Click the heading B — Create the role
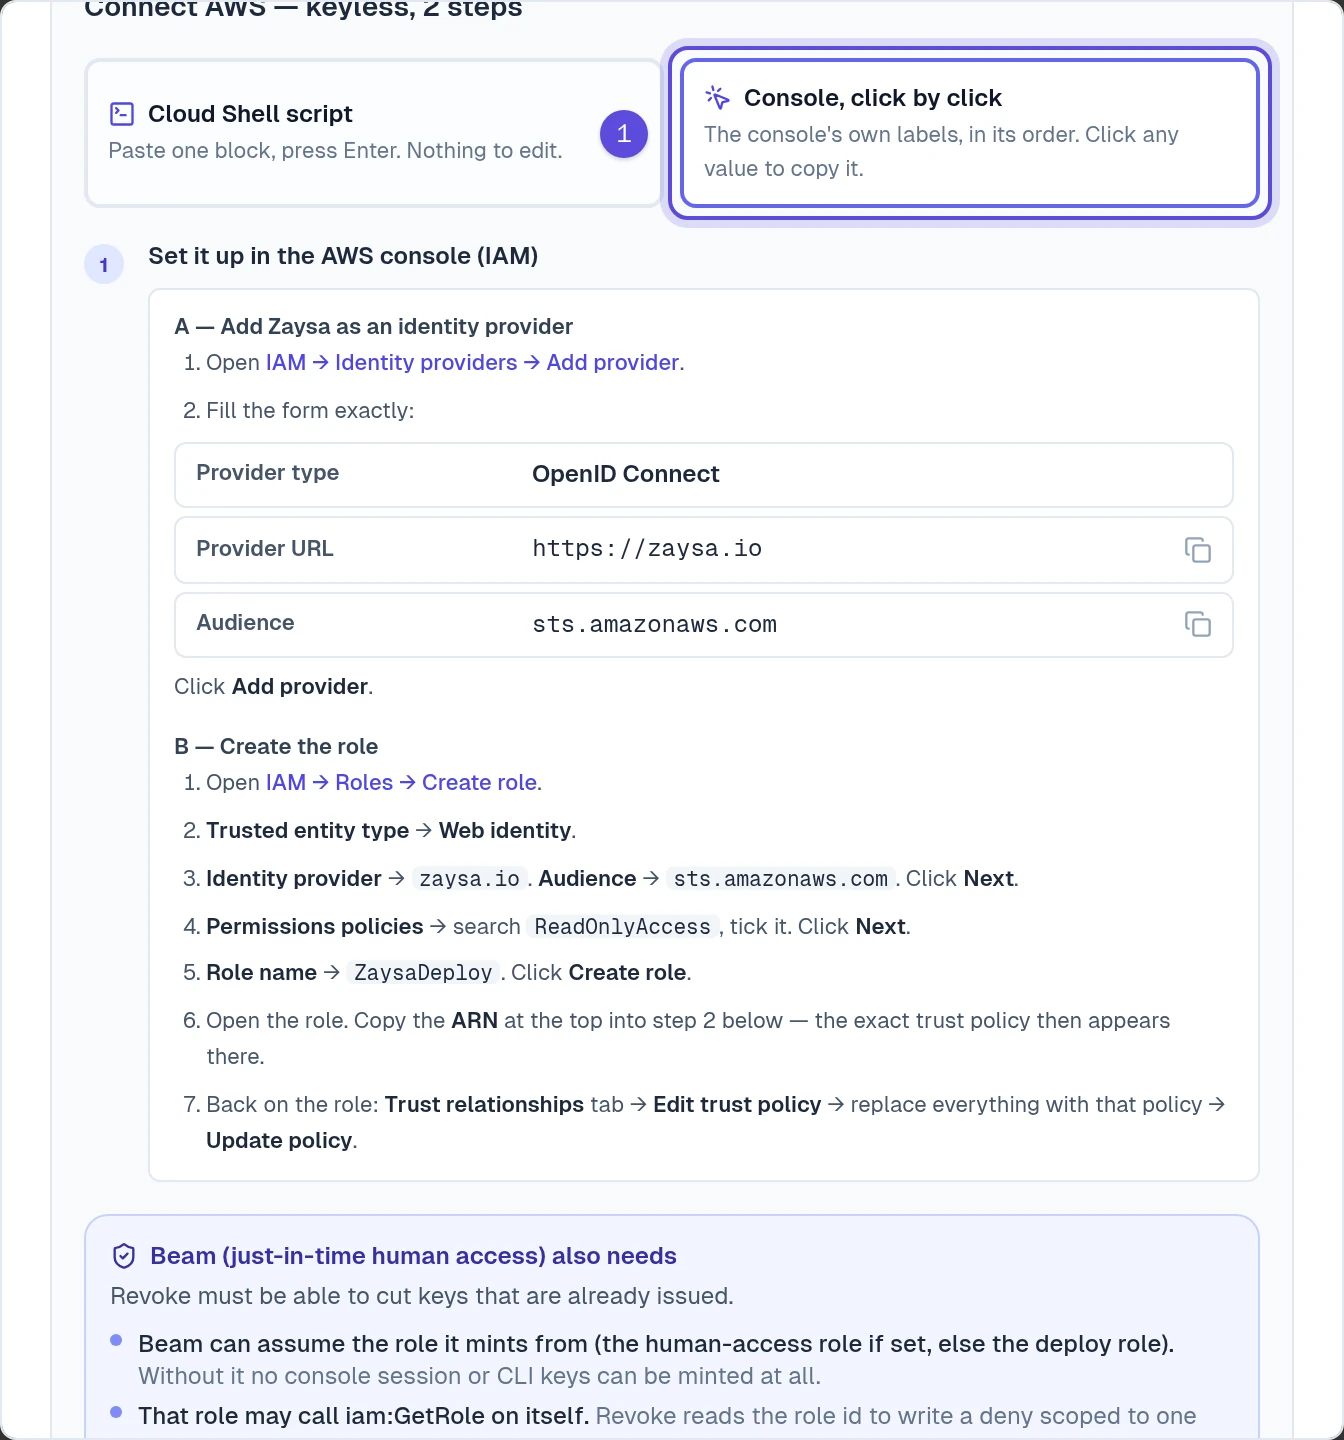The width and height of the screenshot is (1344, 1440). point(276,746)
